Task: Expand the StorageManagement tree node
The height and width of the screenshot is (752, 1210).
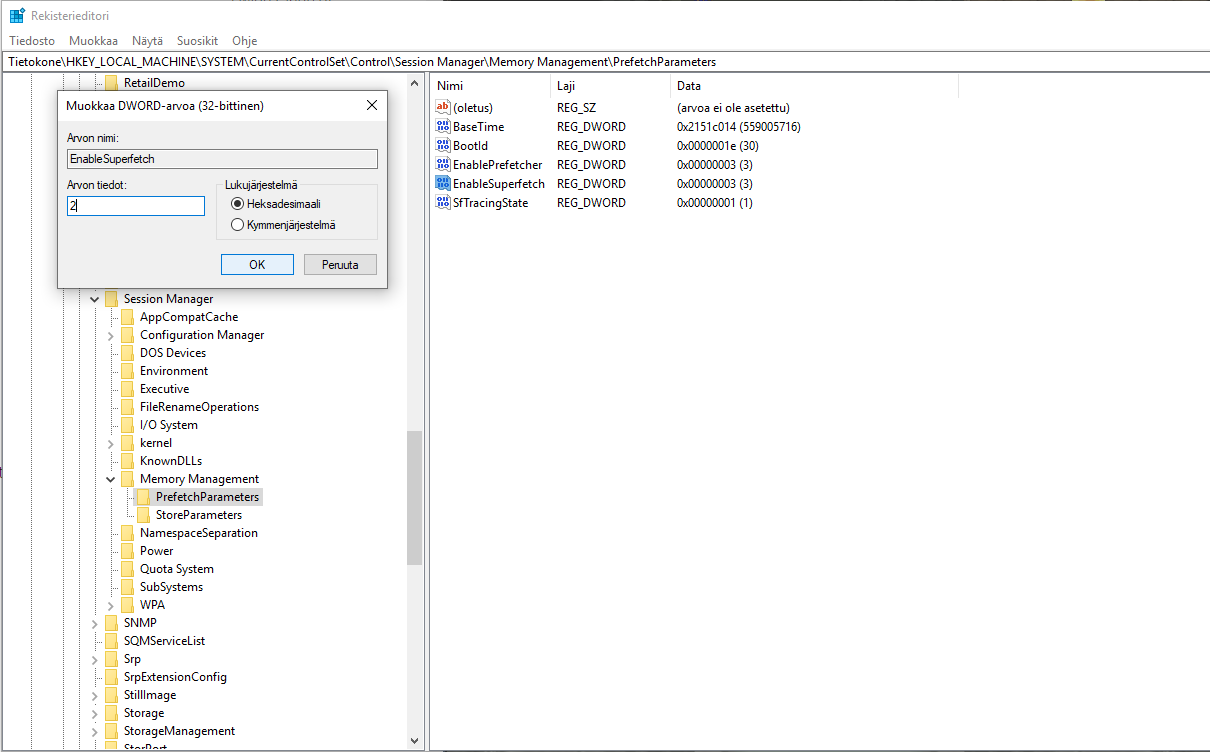Action: 95,731
